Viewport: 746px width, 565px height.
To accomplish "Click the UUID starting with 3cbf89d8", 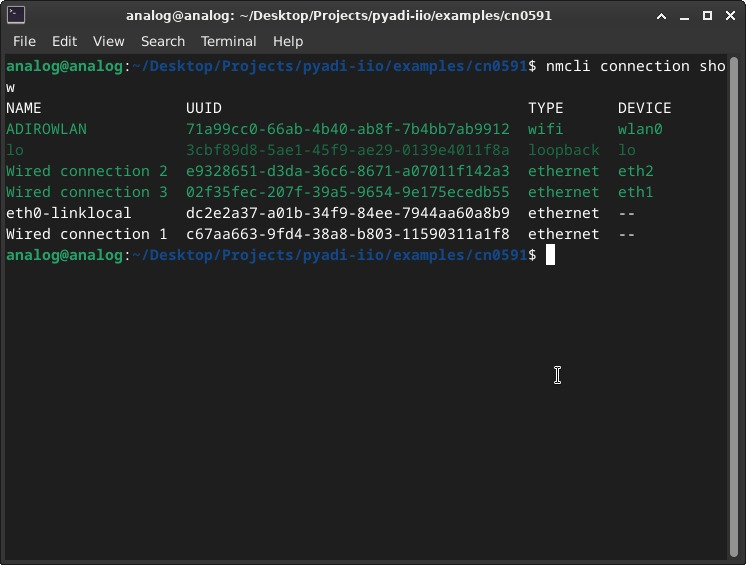I will [x=348, y=150].
